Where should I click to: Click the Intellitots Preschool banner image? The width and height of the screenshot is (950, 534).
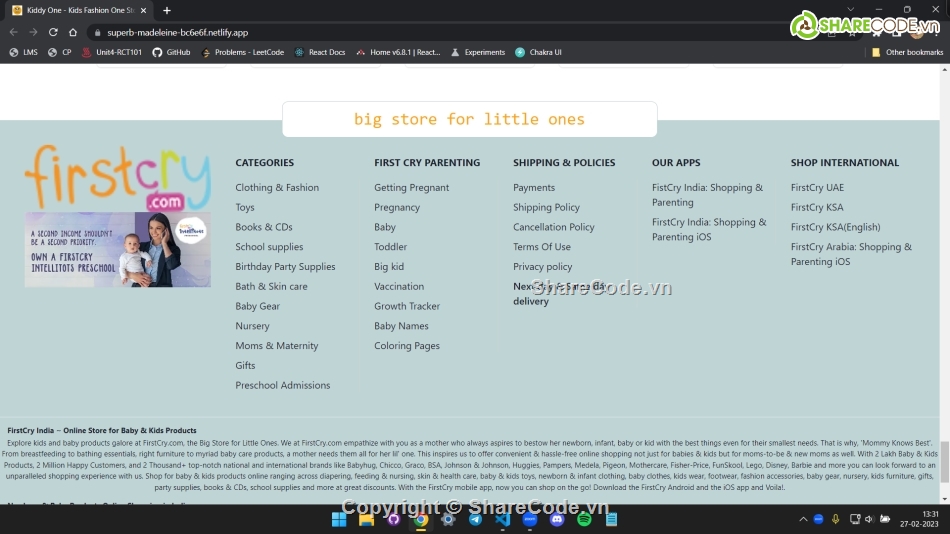(x=117, y=249)
